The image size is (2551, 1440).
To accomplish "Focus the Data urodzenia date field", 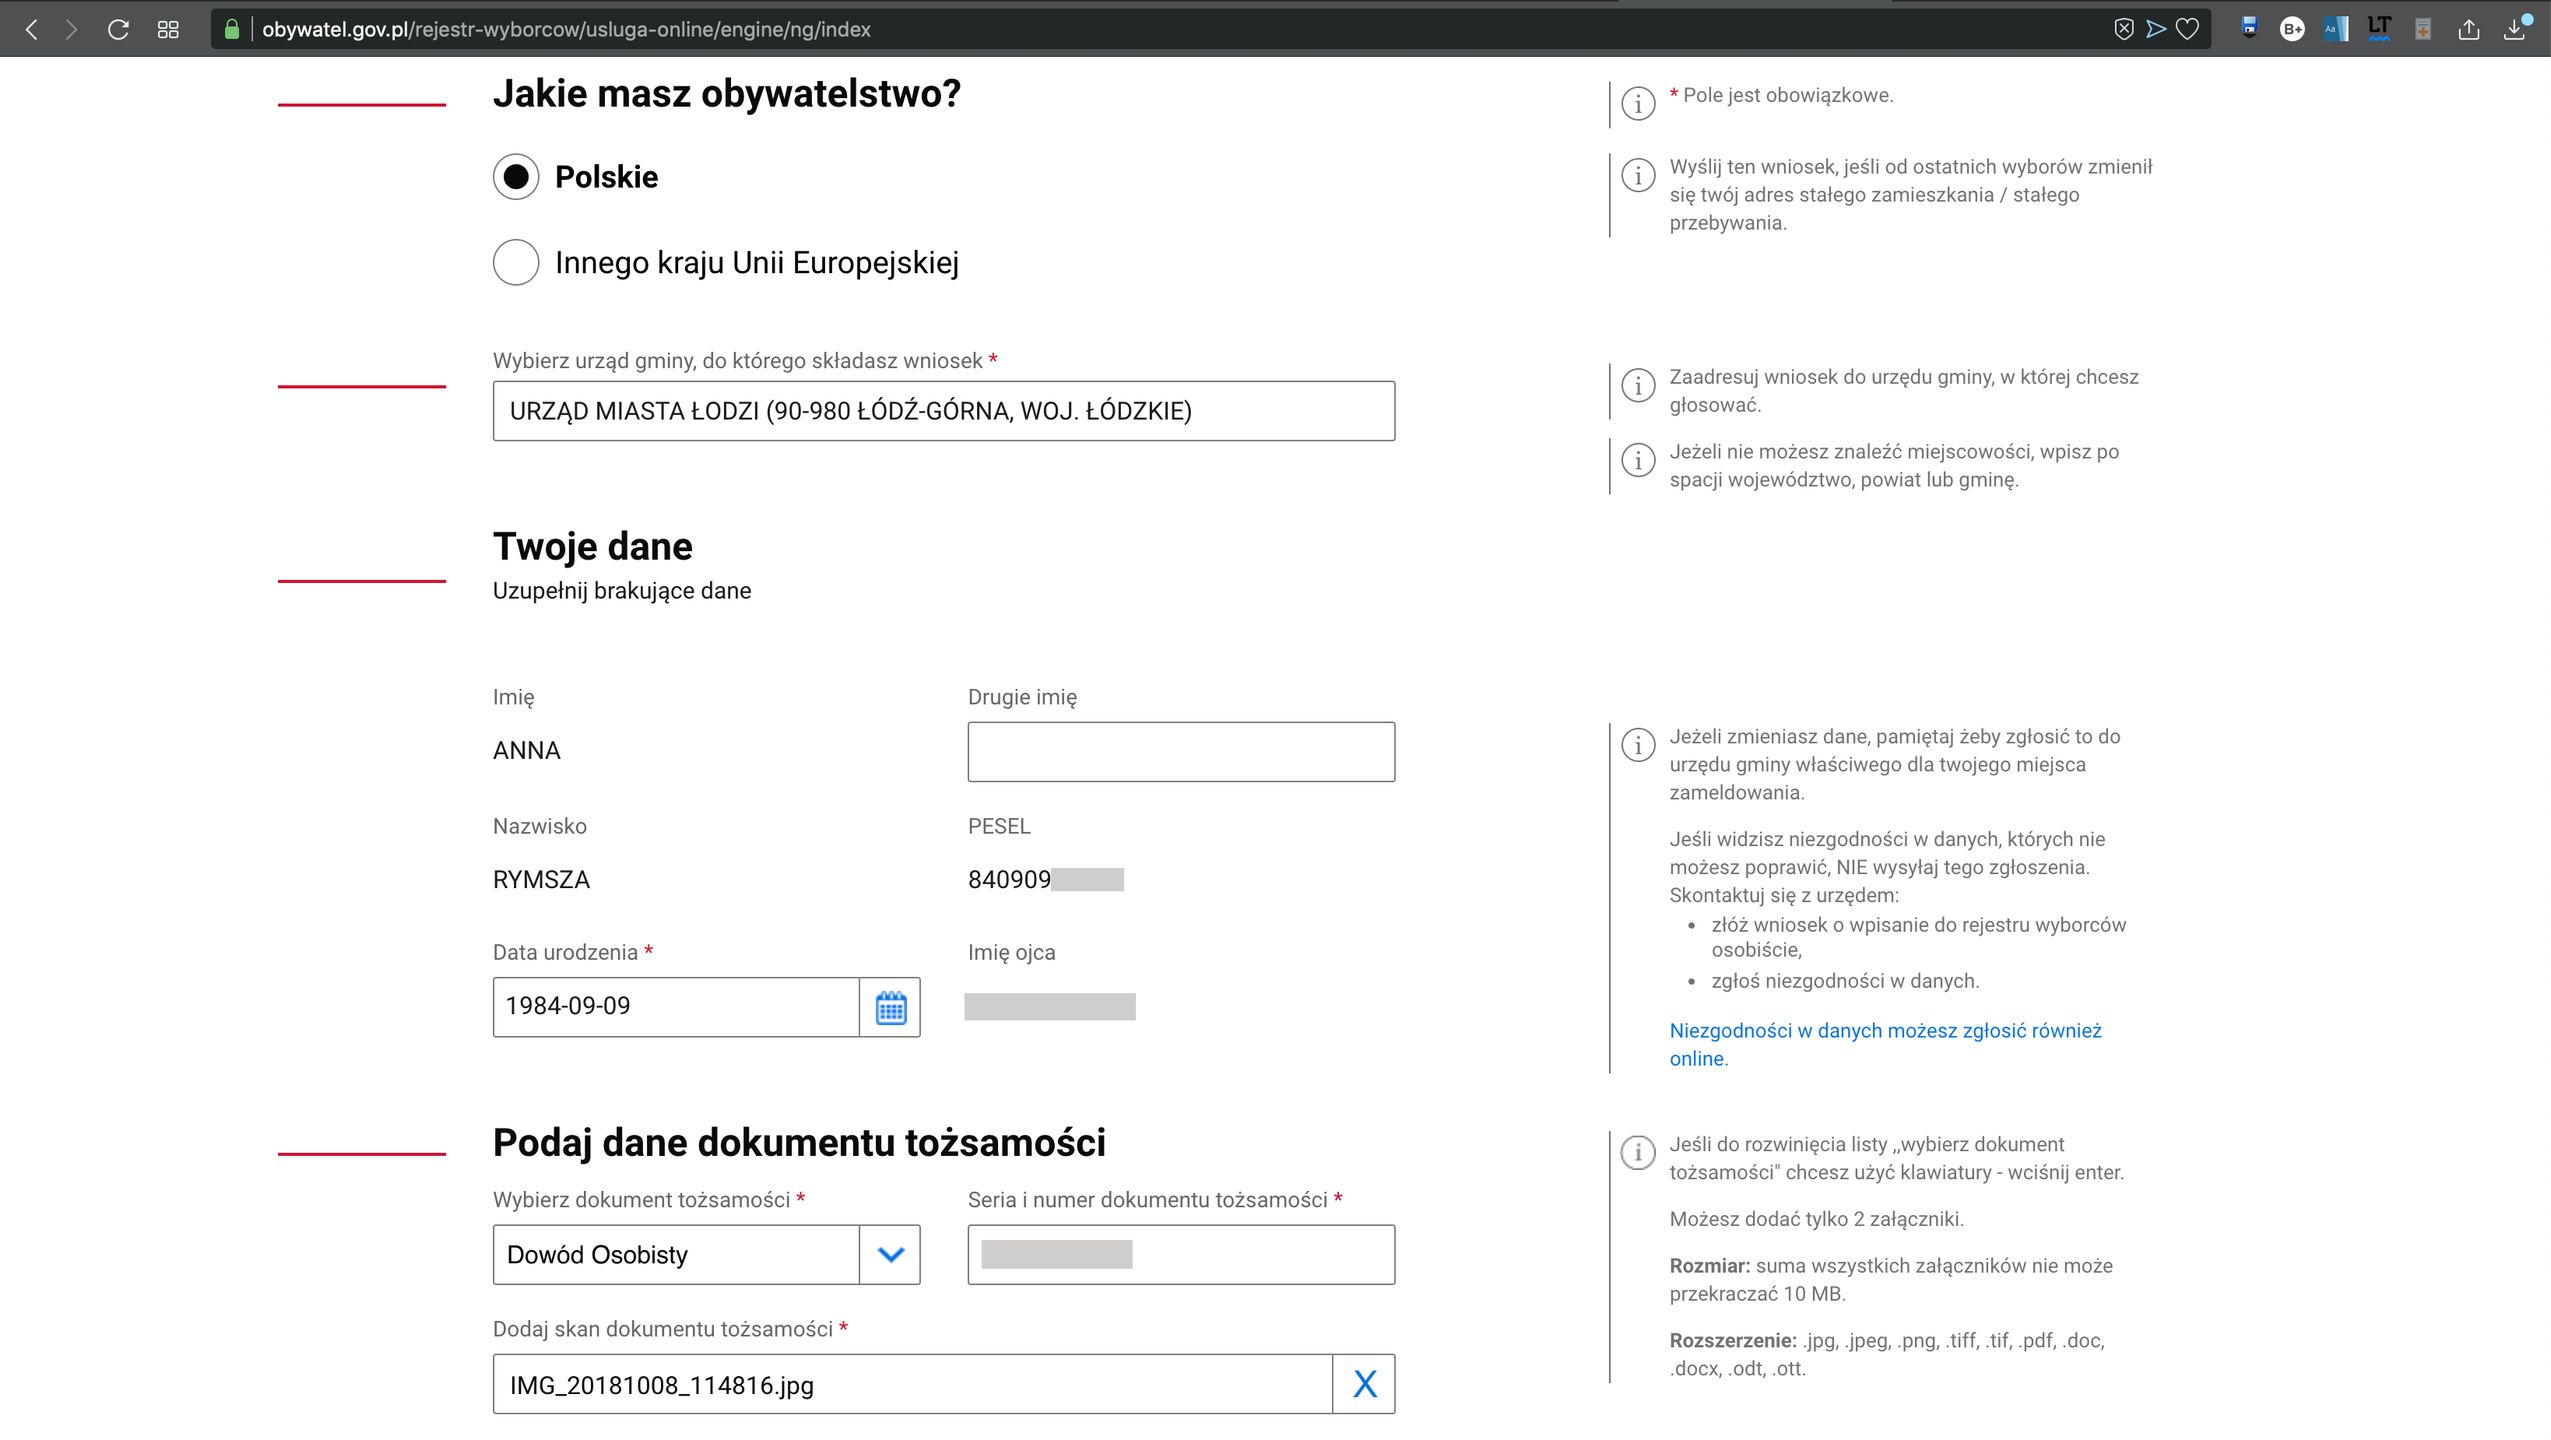I will tap(676, 1007).
